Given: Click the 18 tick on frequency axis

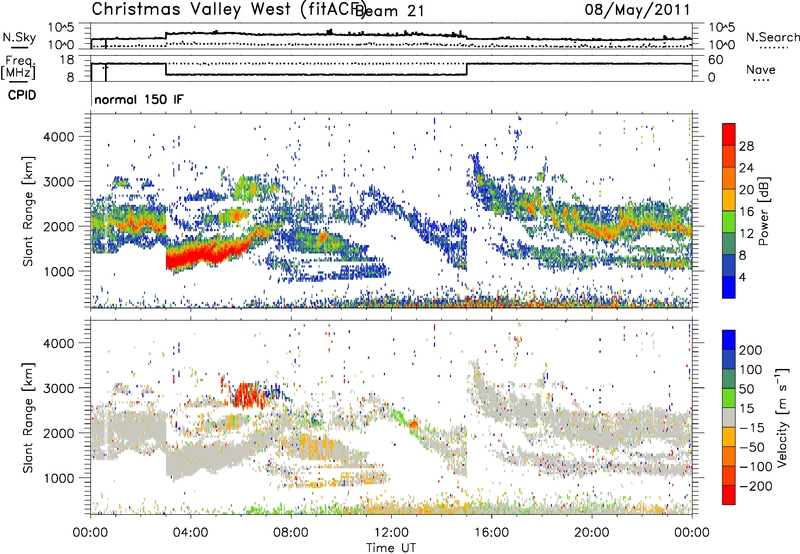Looking at the screenshot, I should [x=67, y=60].
